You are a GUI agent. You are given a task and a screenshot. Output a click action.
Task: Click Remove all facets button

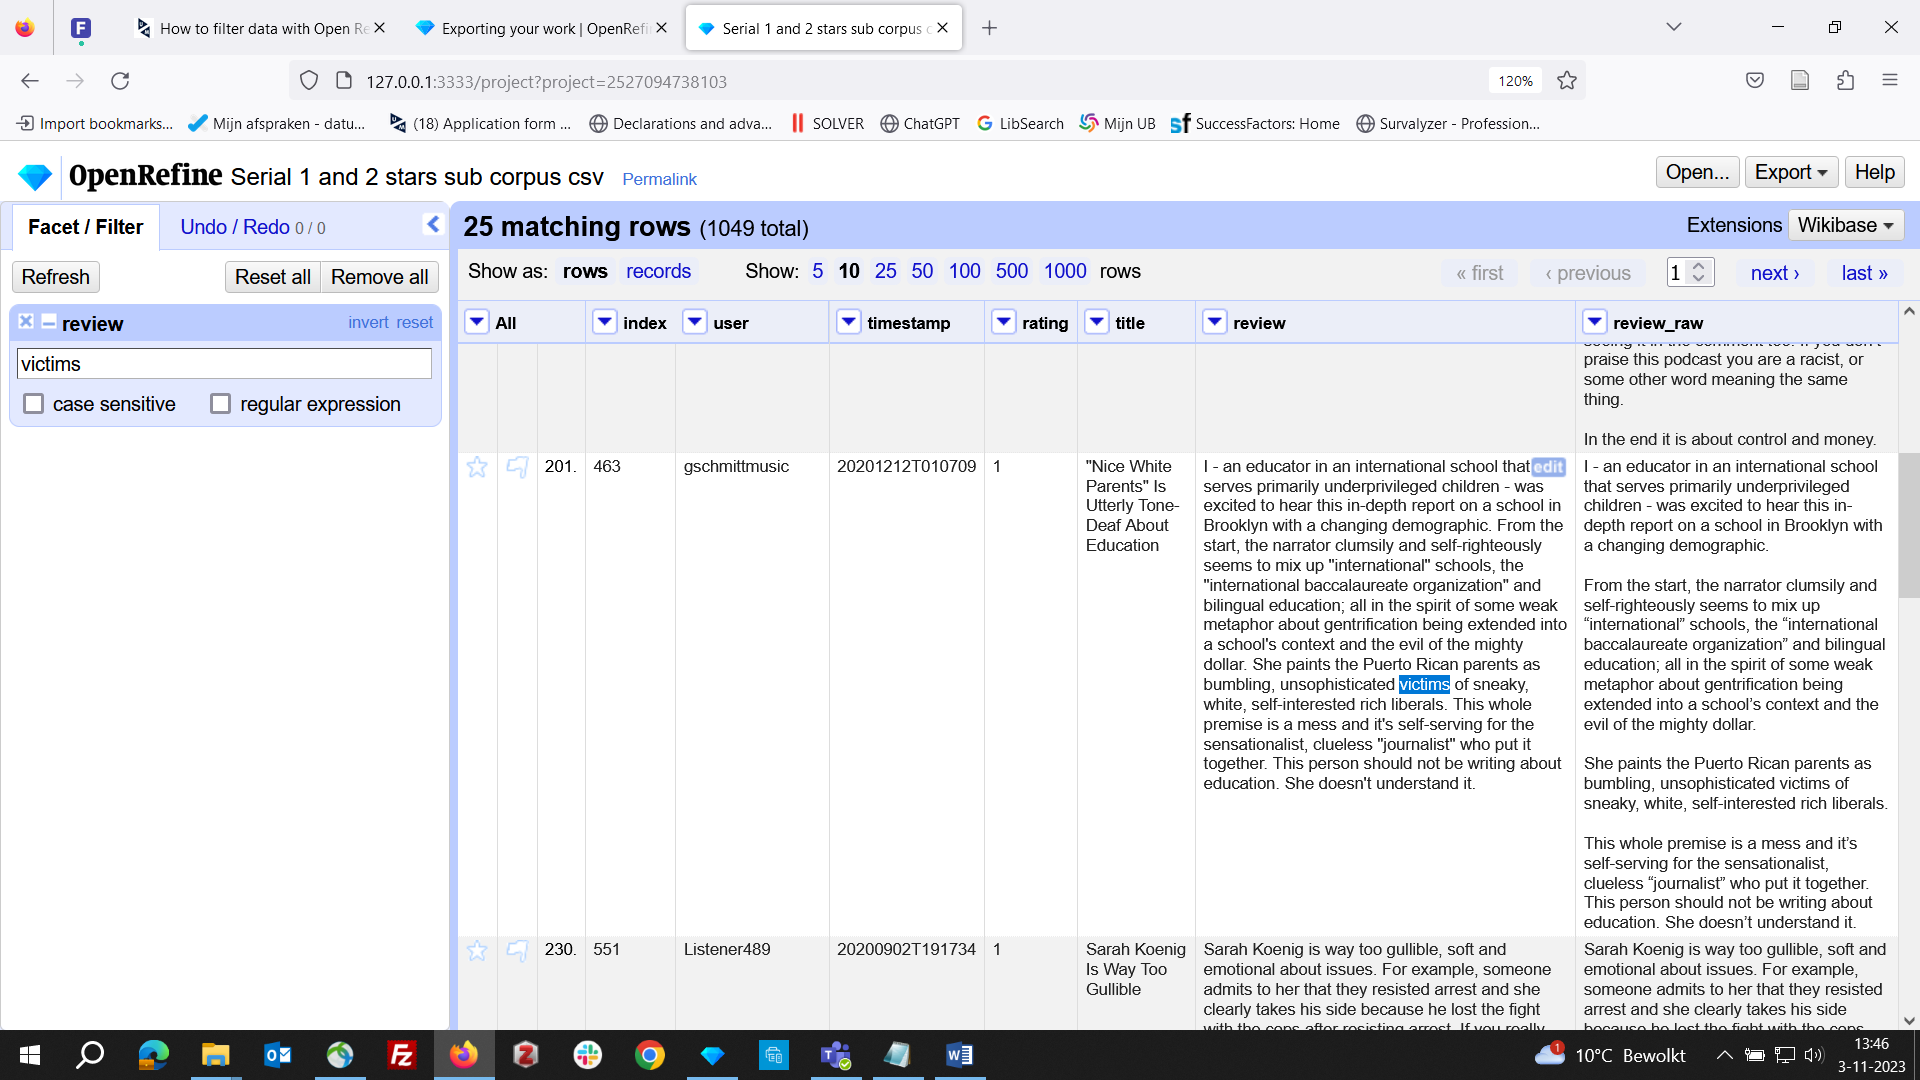click(x=380, y=277)
